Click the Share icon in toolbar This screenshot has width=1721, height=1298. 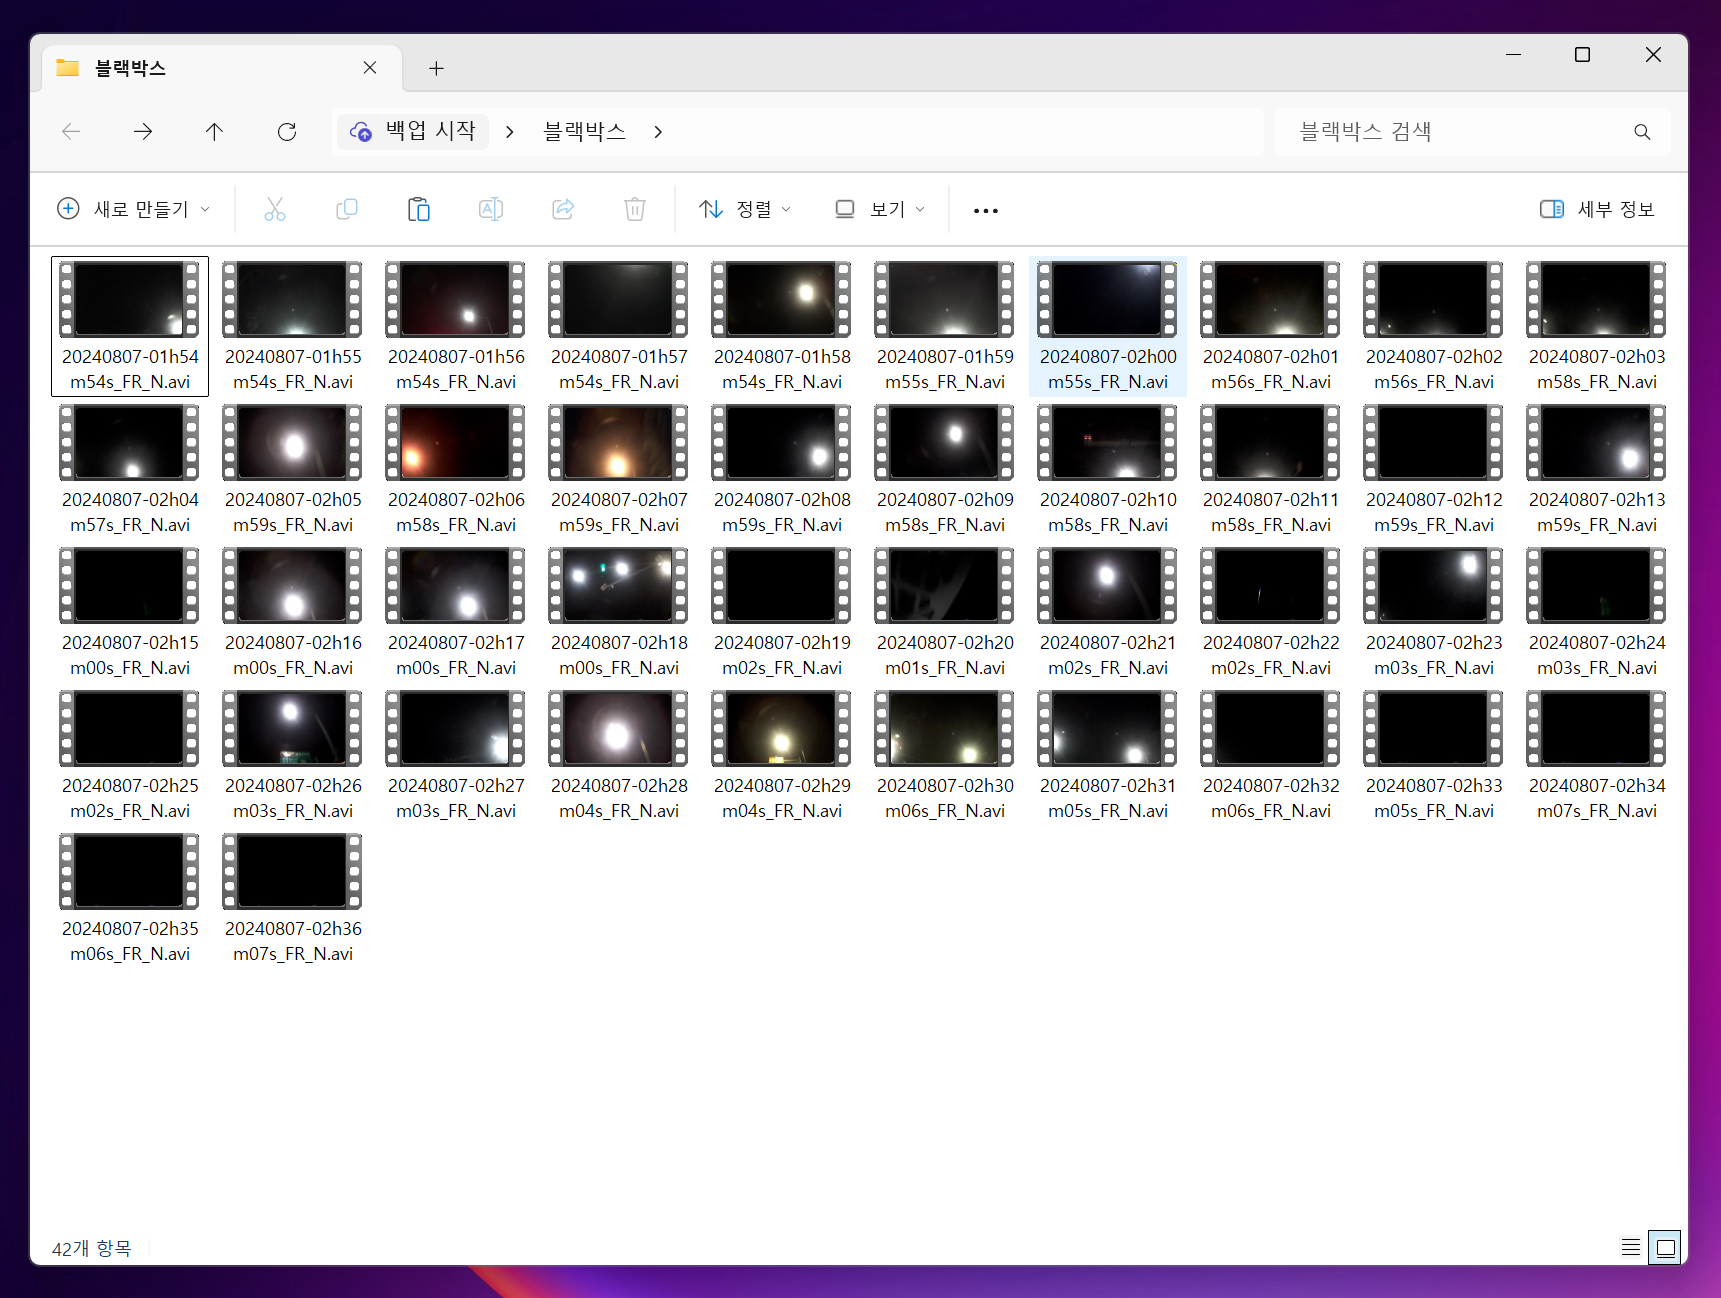point(563,209)
